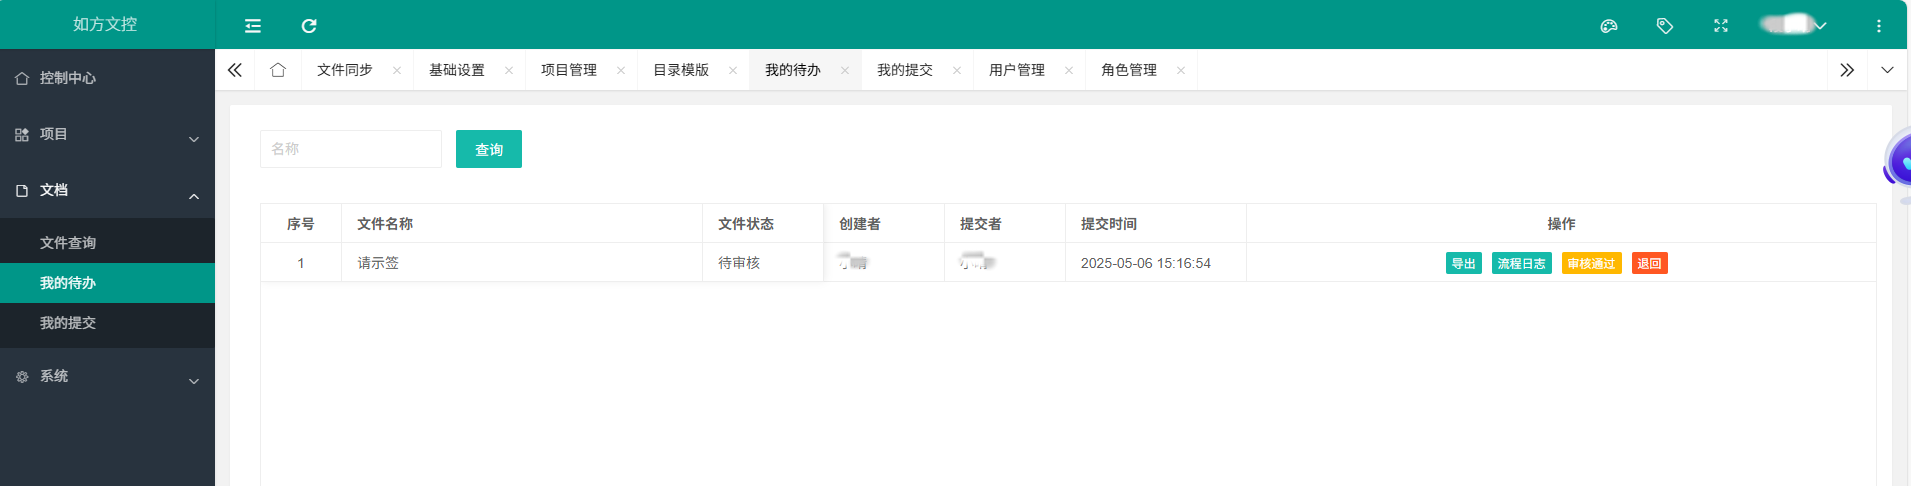The width and height of the screenshot is (1911, 486).
Task: Expand the 系统 sidebar menu
Action: tap(107, 376)
